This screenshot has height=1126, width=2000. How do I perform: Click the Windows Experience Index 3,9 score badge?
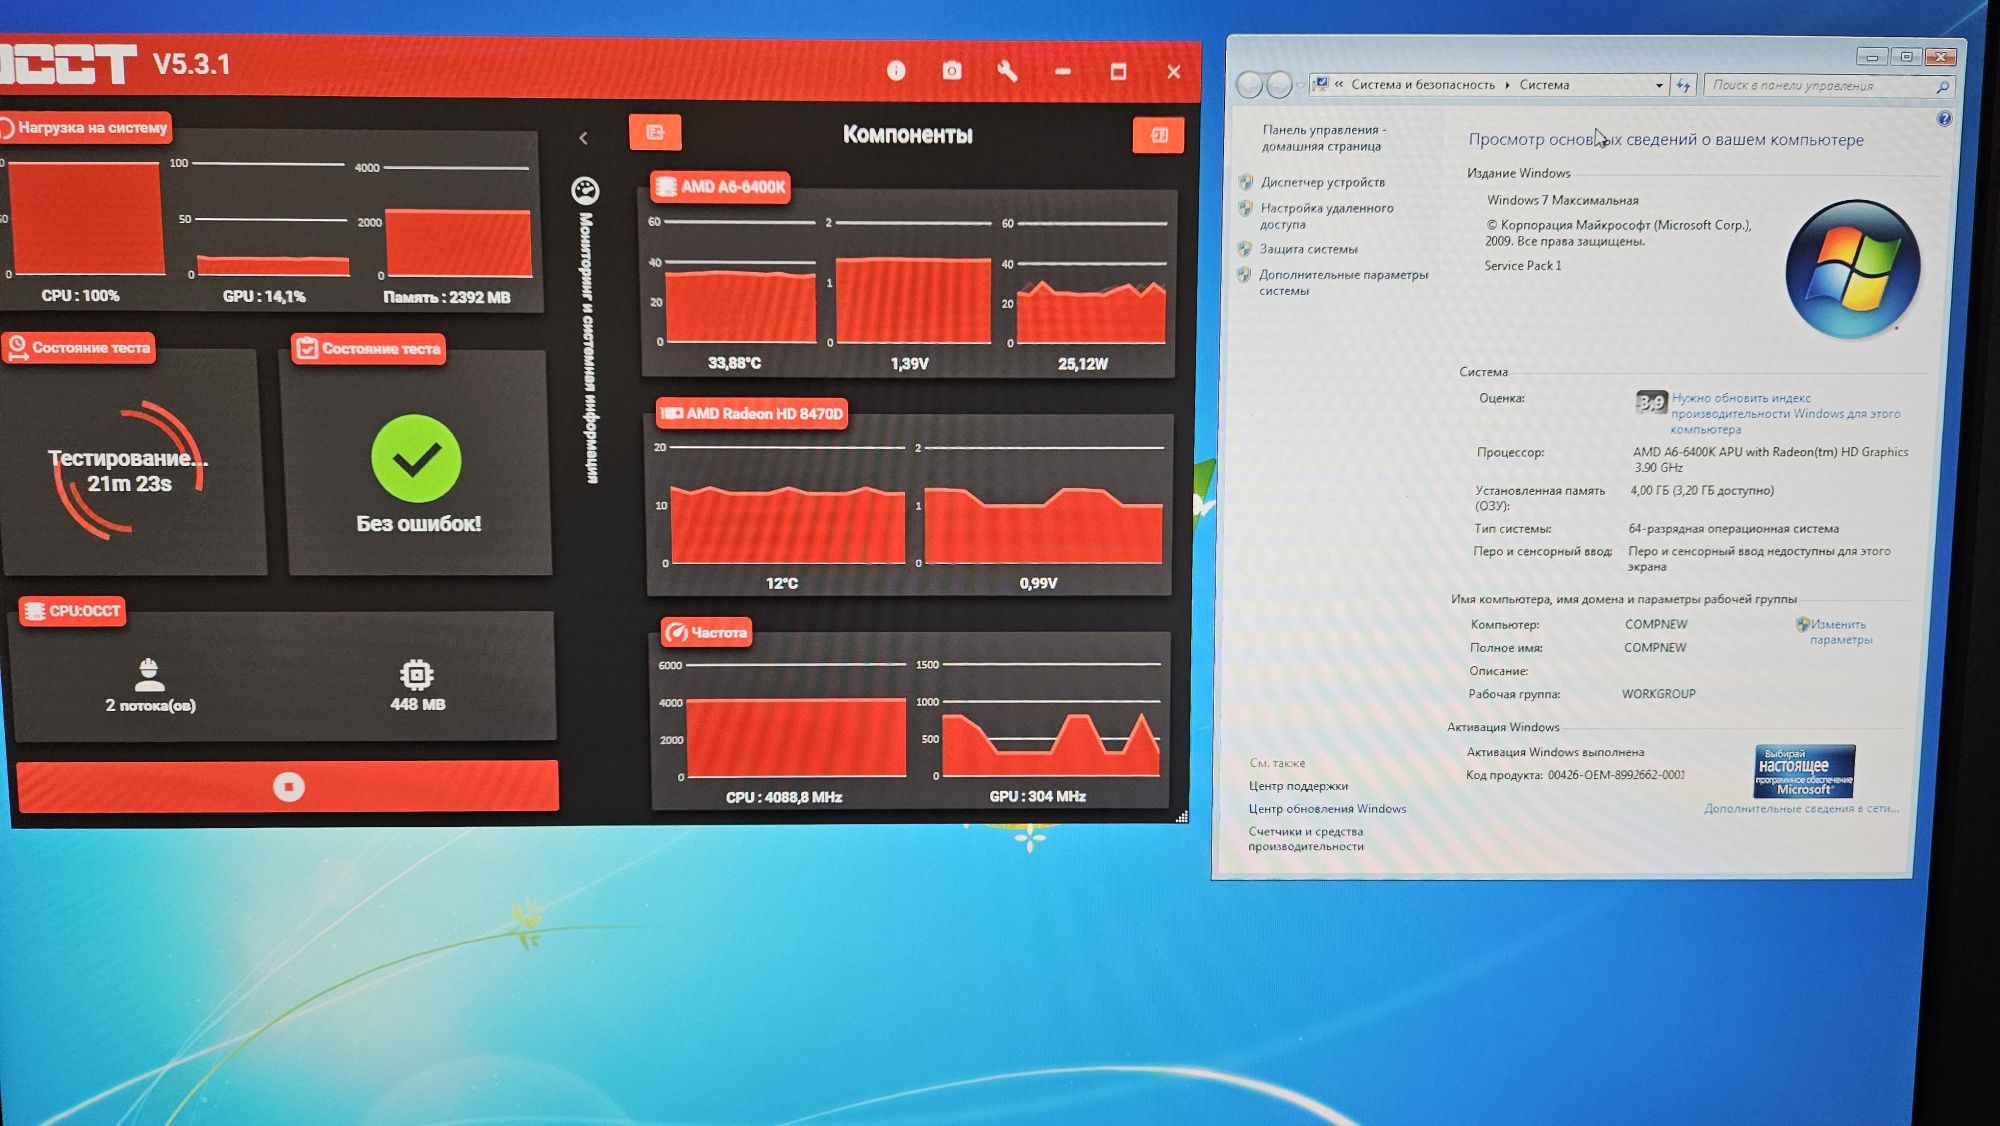click(x=1651, y=402)
